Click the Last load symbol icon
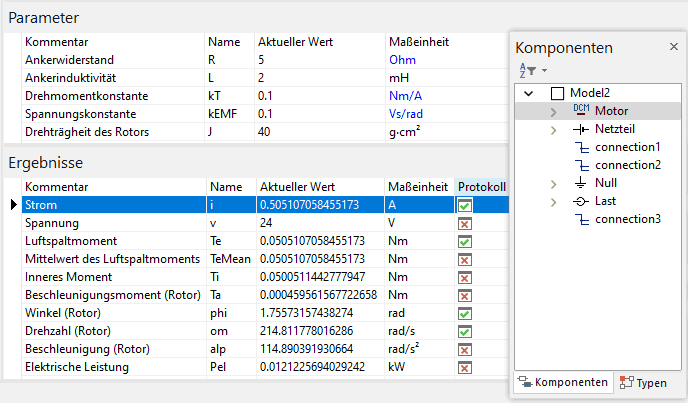This screenshot has width=688, height=403. (582, 201)
